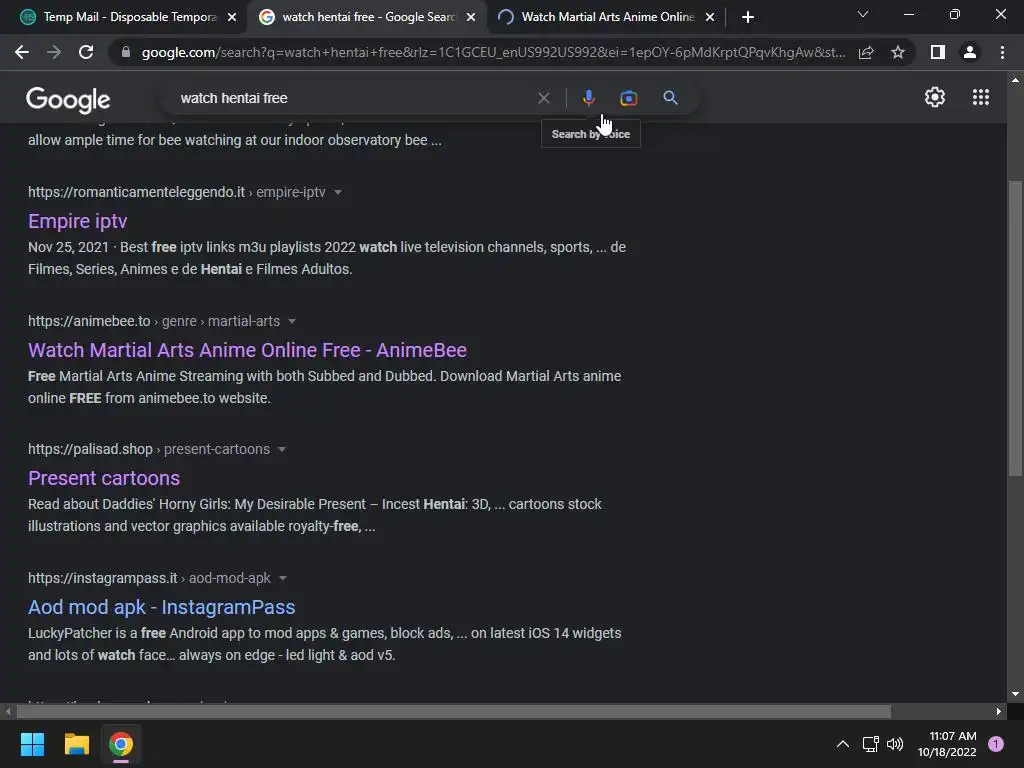Go back to the previous page
The image size is (1024, 768).
(x=22, y=52)
